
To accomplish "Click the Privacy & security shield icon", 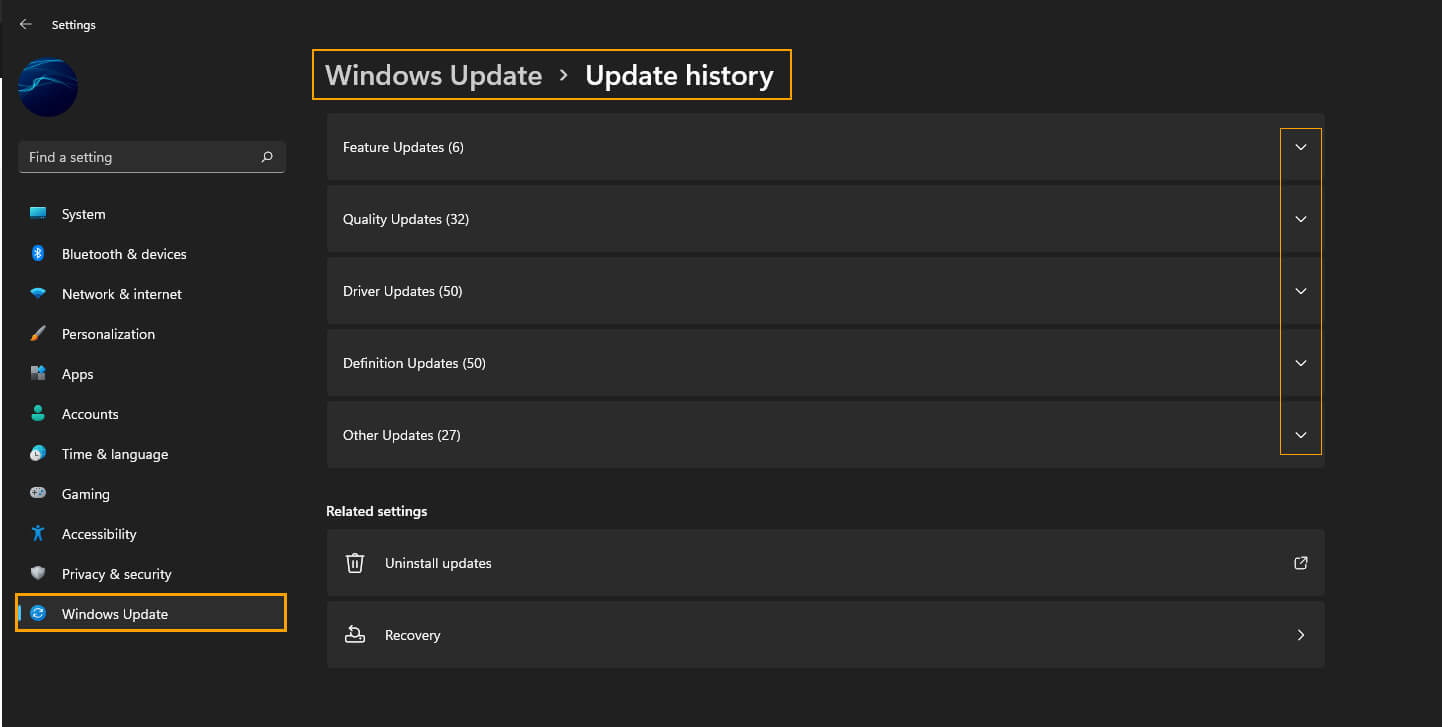I will [x=38, y=574].
